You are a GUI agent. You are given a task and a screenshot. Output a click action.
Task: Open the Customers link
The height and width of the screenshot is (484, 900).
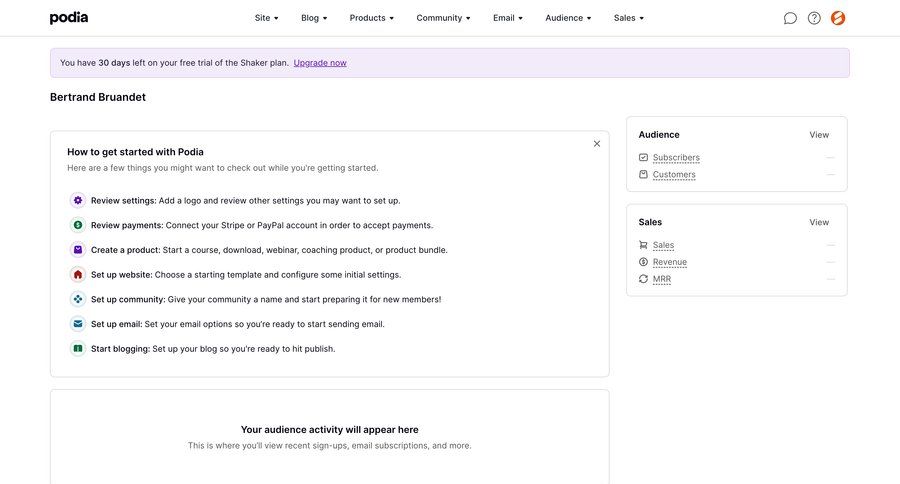pyautogui.click(x=674, y=175)
